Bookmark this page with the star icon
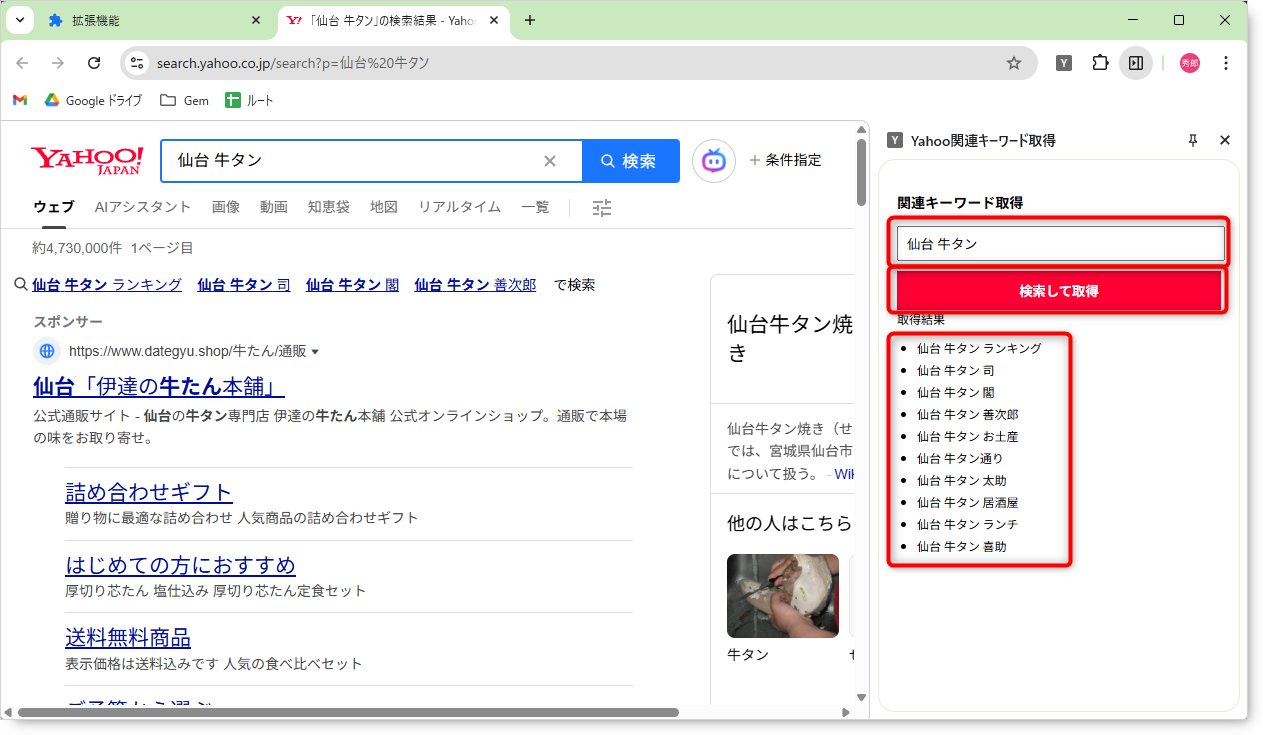This screenshot has width=1263, height=735. (1013, 63)
